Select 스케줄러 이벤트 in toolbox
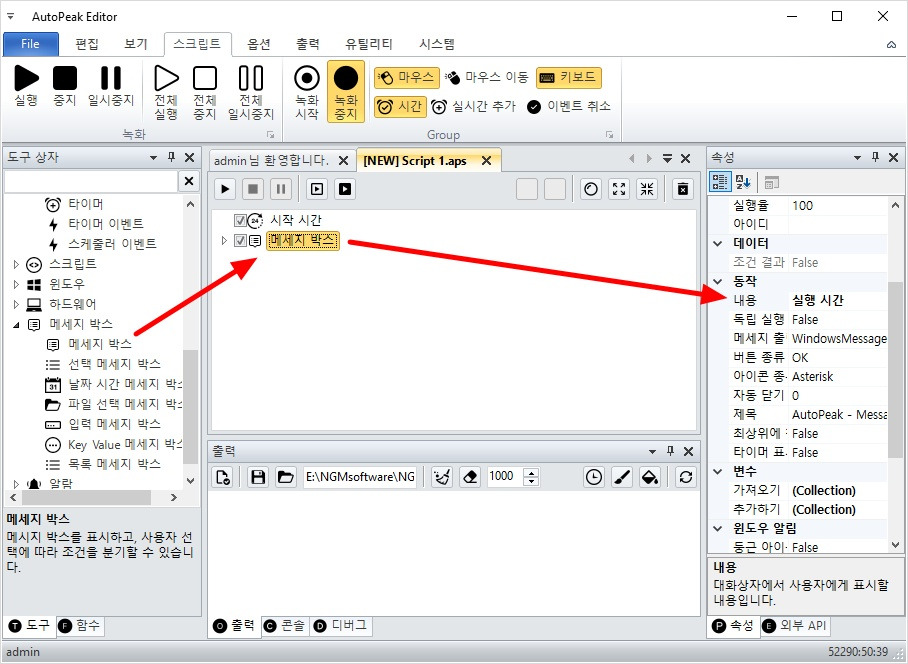The width and height of the screenshot is (908, 664). tap(112, 244)
